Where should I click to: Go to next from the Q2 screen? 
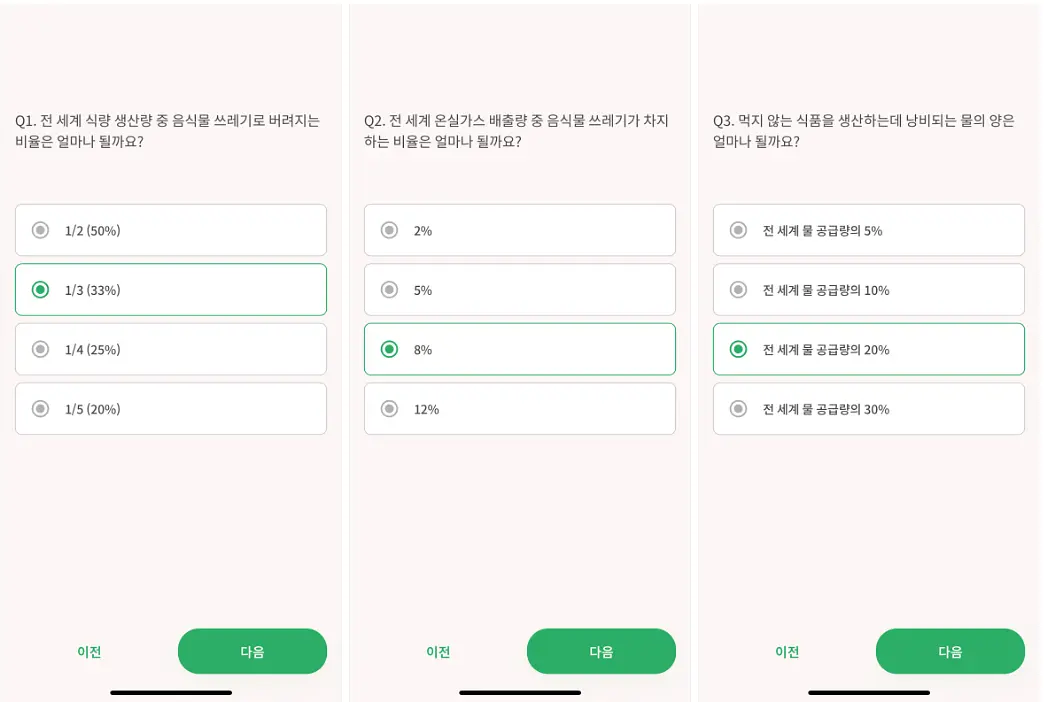(601, 651)
